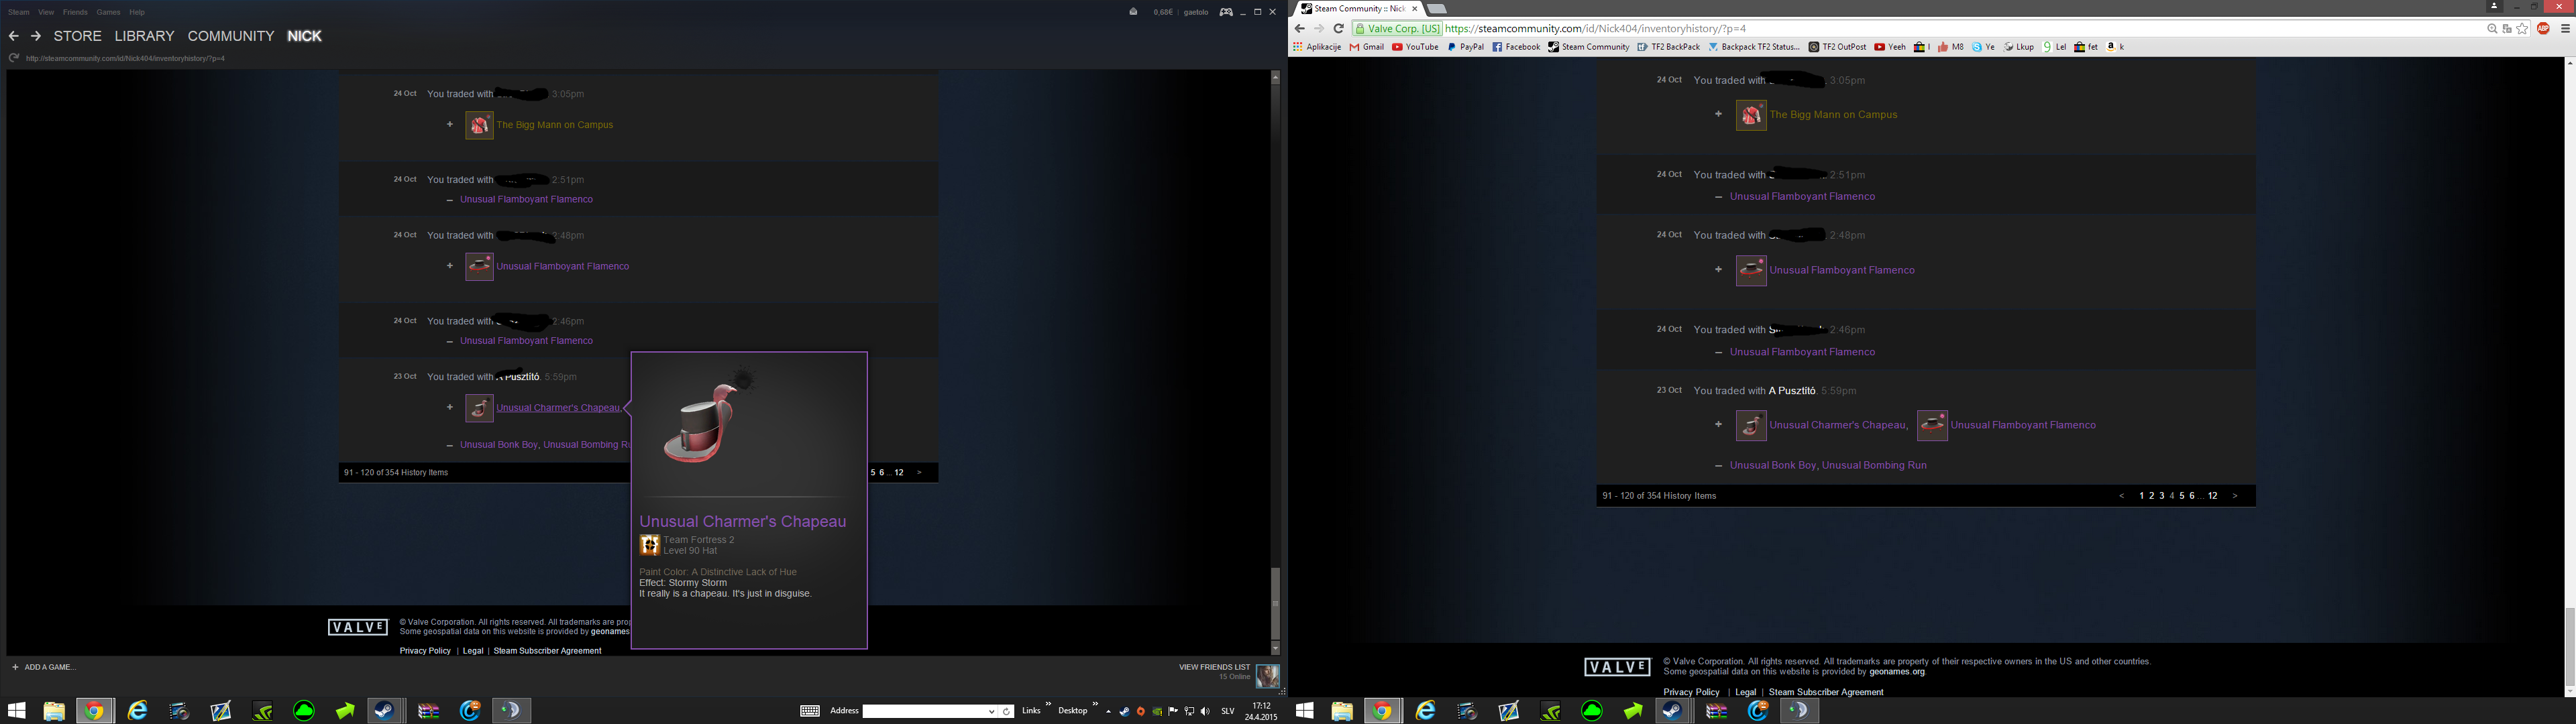
Task: Open the Adblock Plus extension icon
Action: tap(2543, 29)
